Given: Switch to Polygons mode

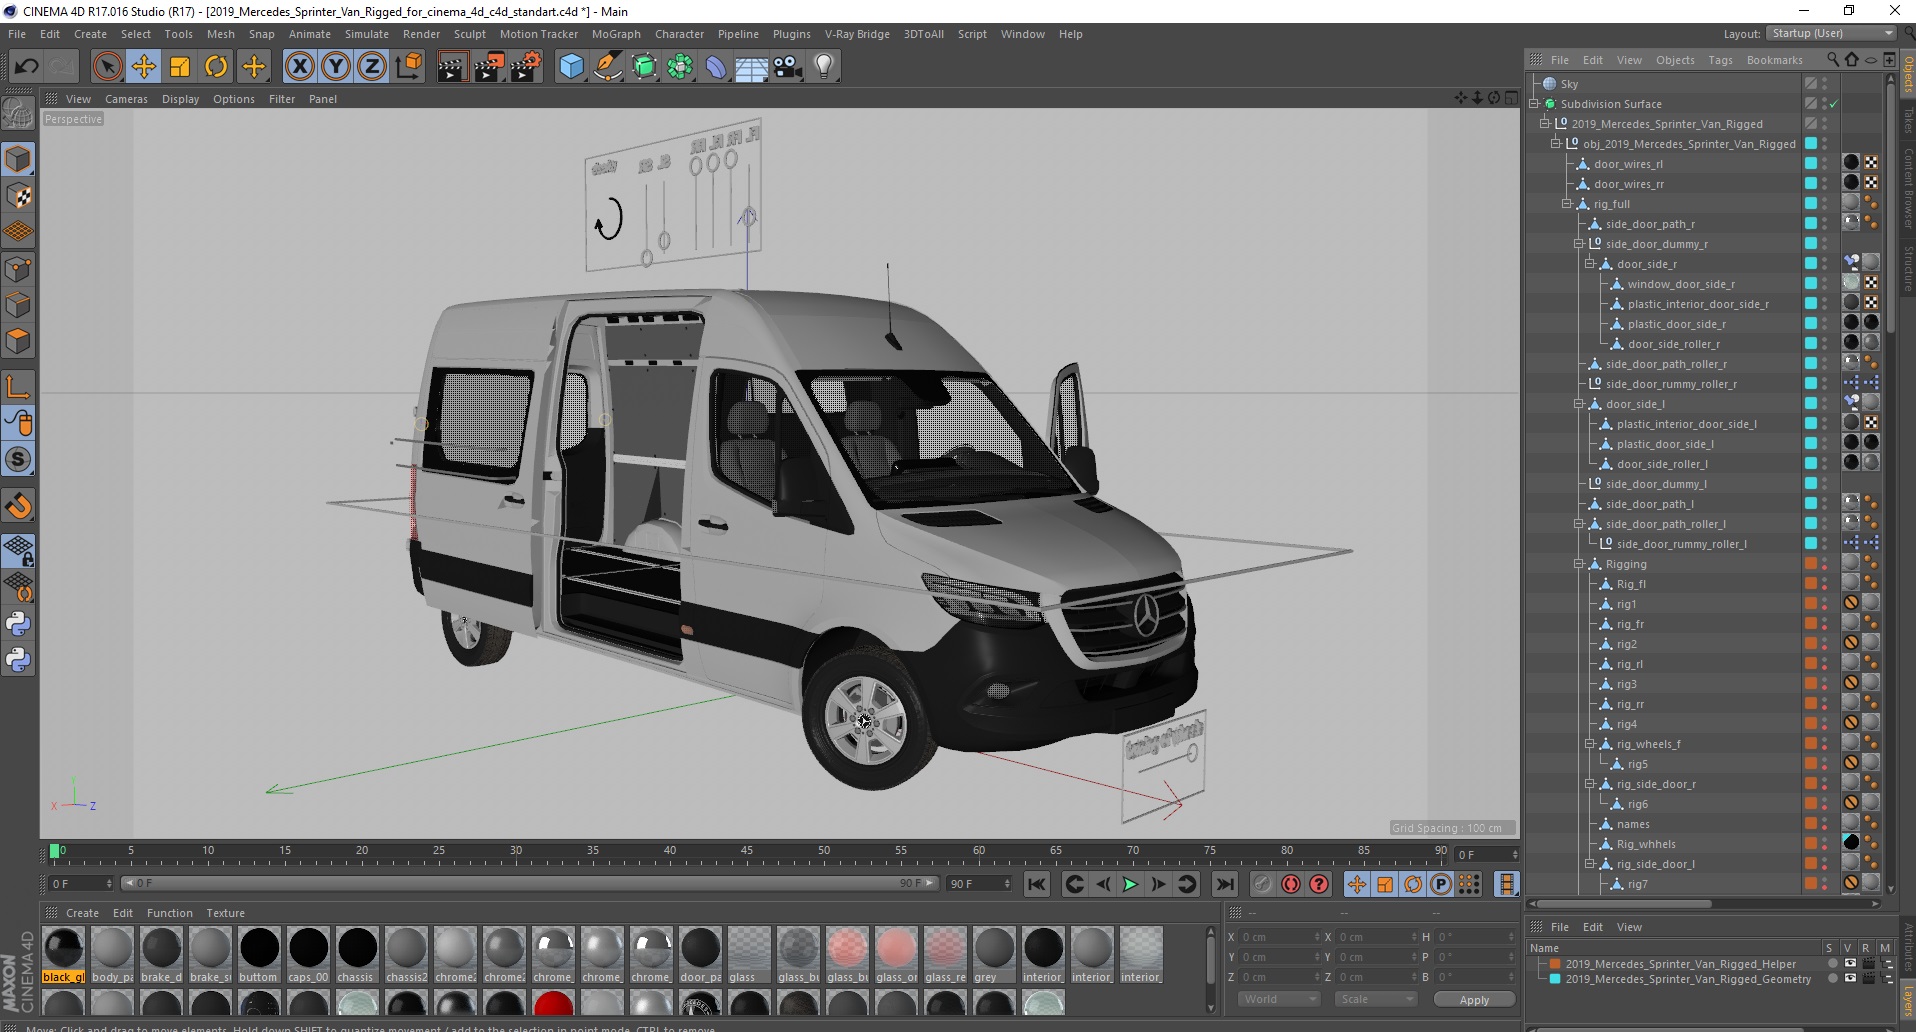Looking at the screenshot, I should coord(18,341).
